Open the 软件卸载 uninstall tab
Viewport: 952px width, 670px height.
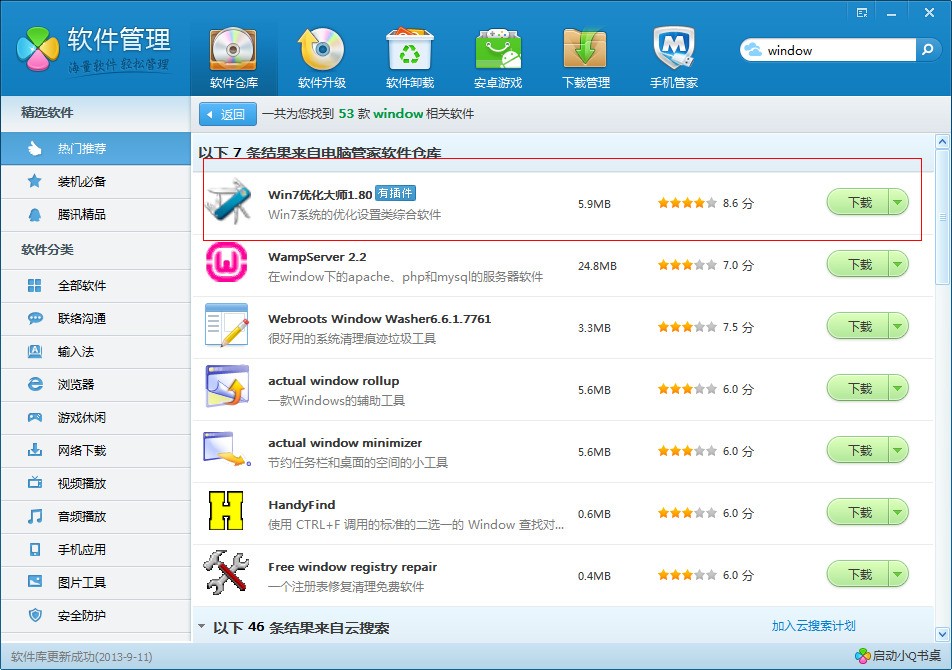pos(410,58)
